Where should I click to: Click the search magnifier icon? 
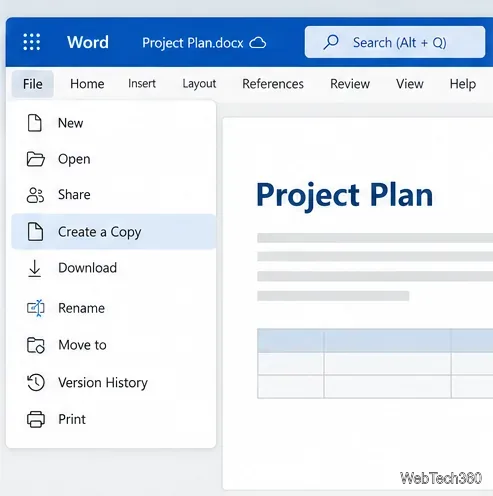[331, 42]
